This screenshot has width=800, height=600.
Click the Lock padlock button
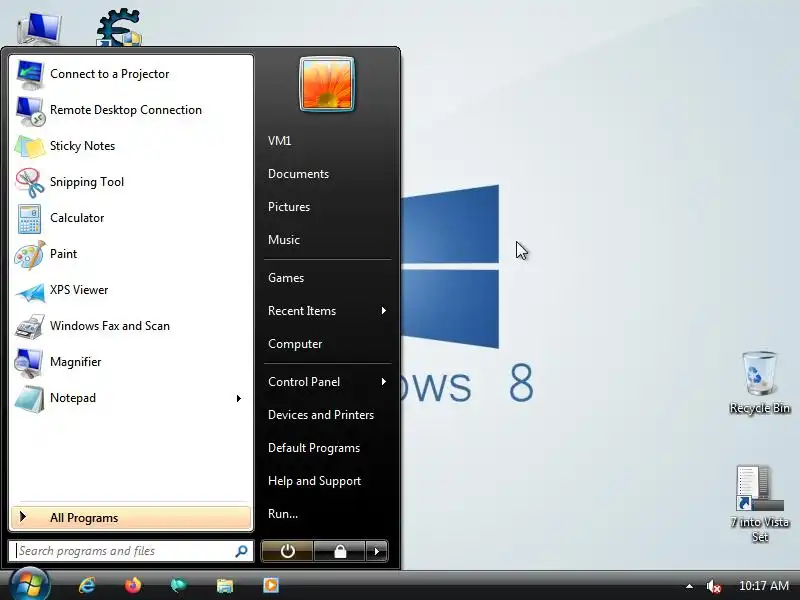pos(340,552)
